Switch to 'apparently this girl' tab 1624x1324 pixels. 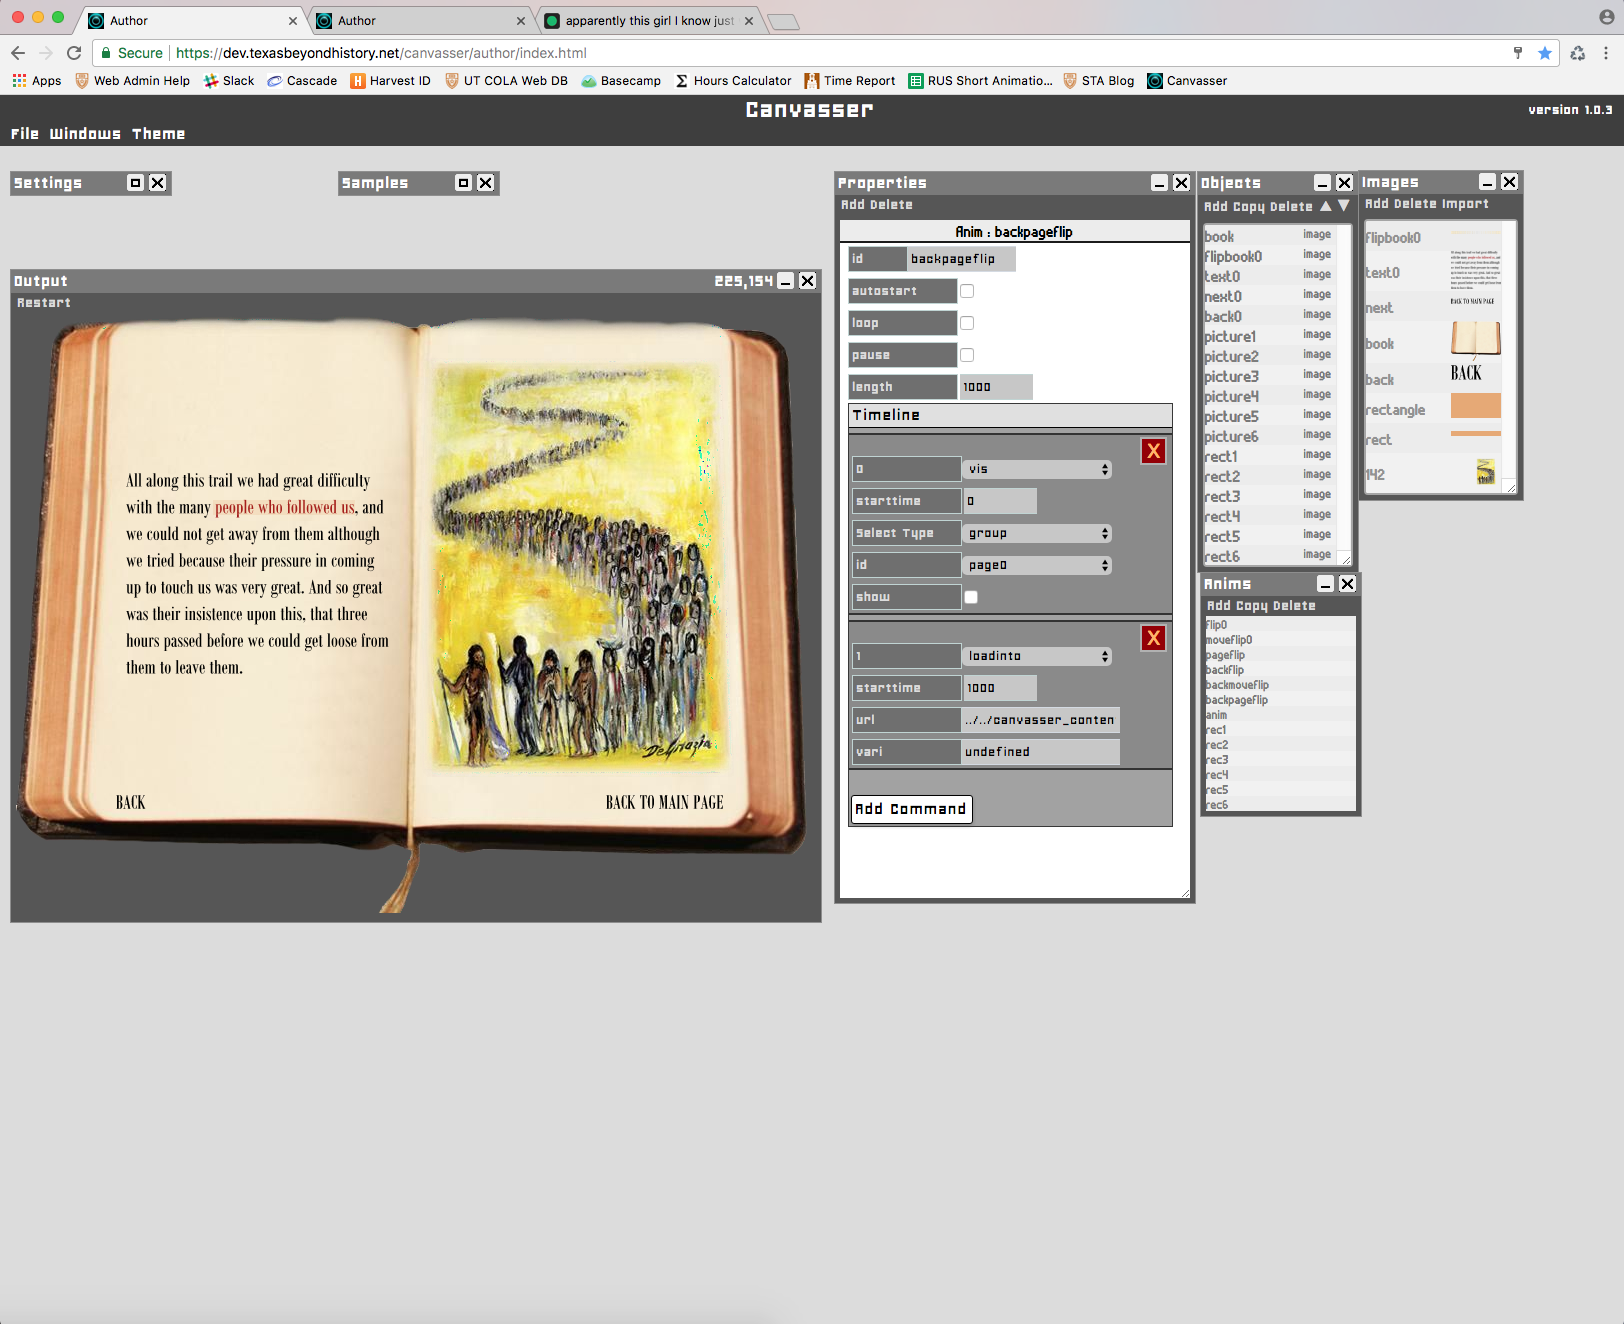coord(649,20)
